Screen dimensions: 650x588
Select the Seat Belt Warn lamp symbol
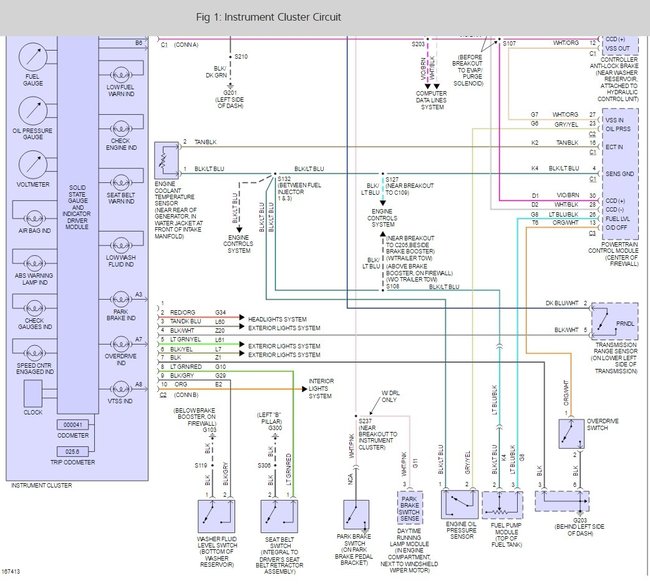[121, 183]
